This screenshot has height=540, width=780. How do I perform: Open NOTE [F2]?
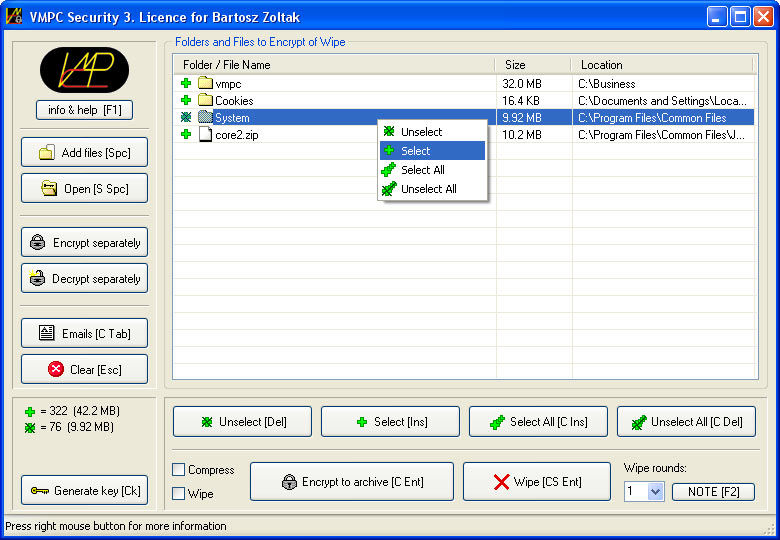click(x=713, y=492)
